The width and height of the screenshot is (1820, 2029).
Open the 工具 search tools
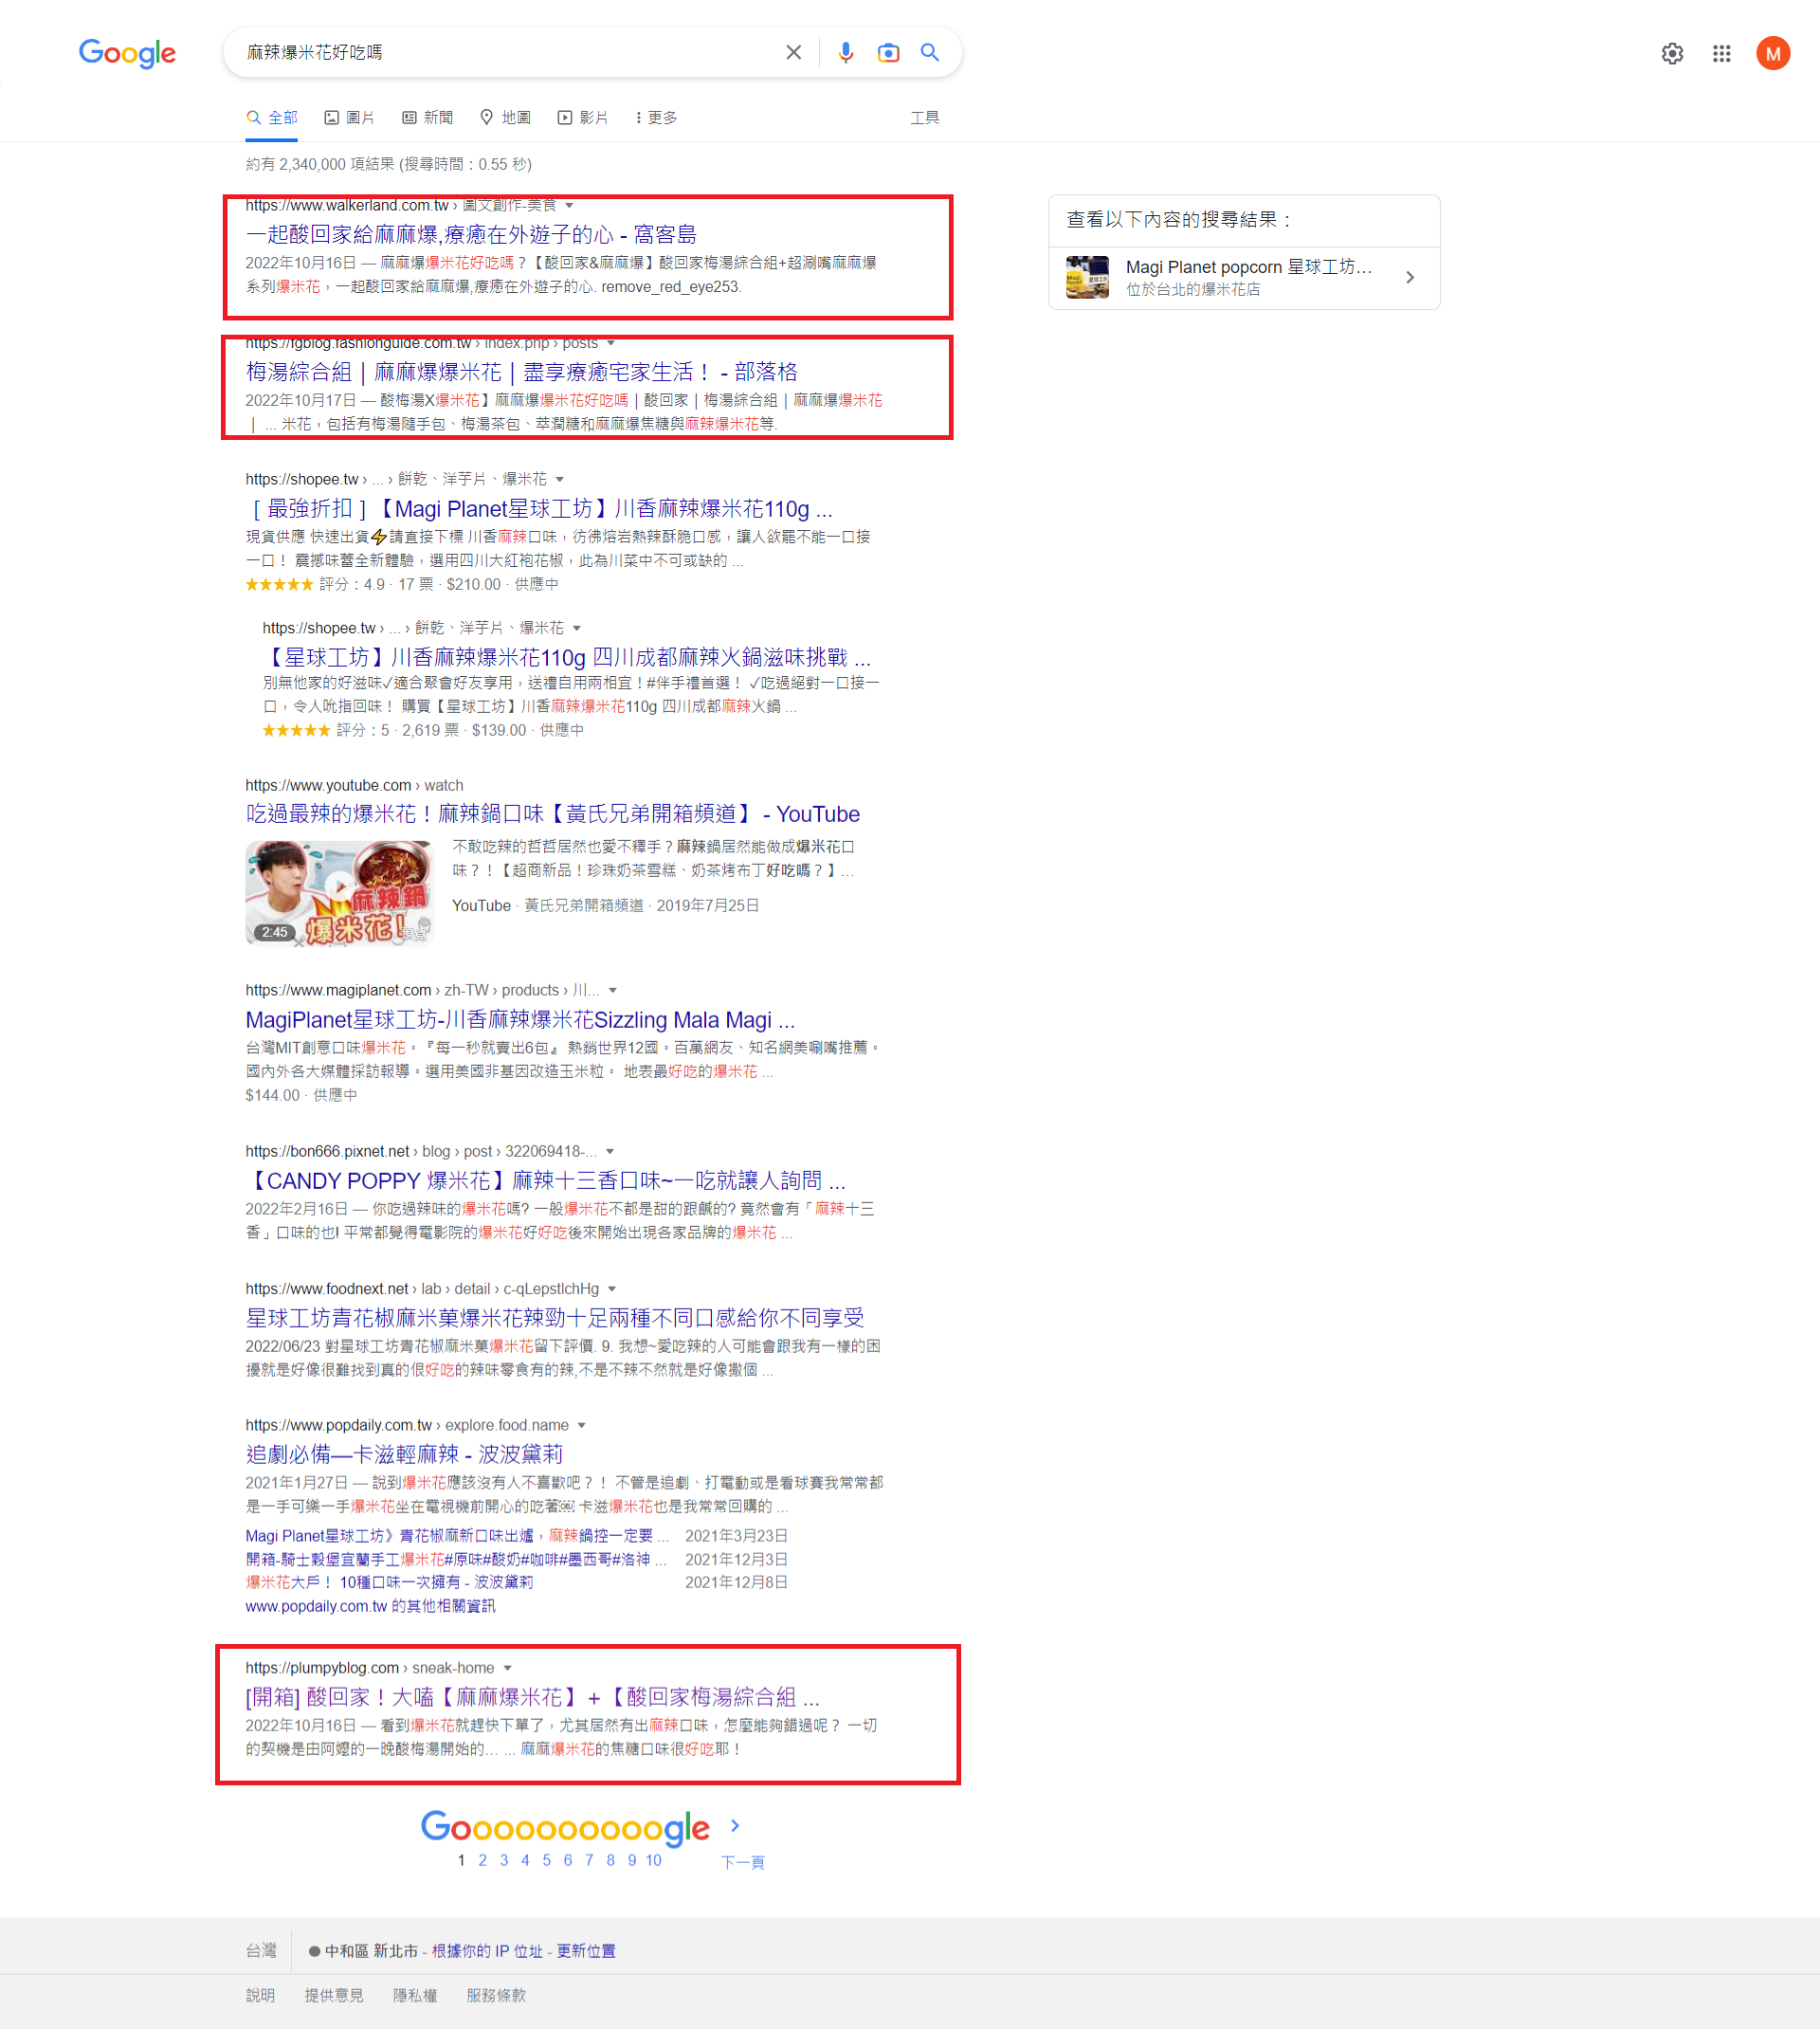pyautogui.click(x=924, y=117)
